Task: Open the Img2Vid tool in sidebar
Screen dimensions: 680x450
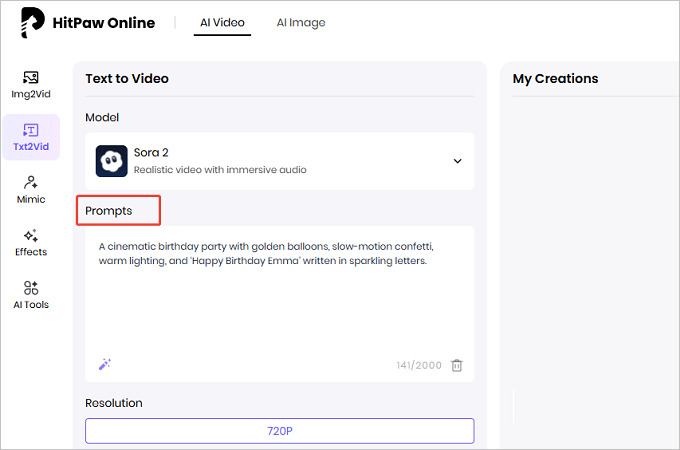Action: coord(30,84)
